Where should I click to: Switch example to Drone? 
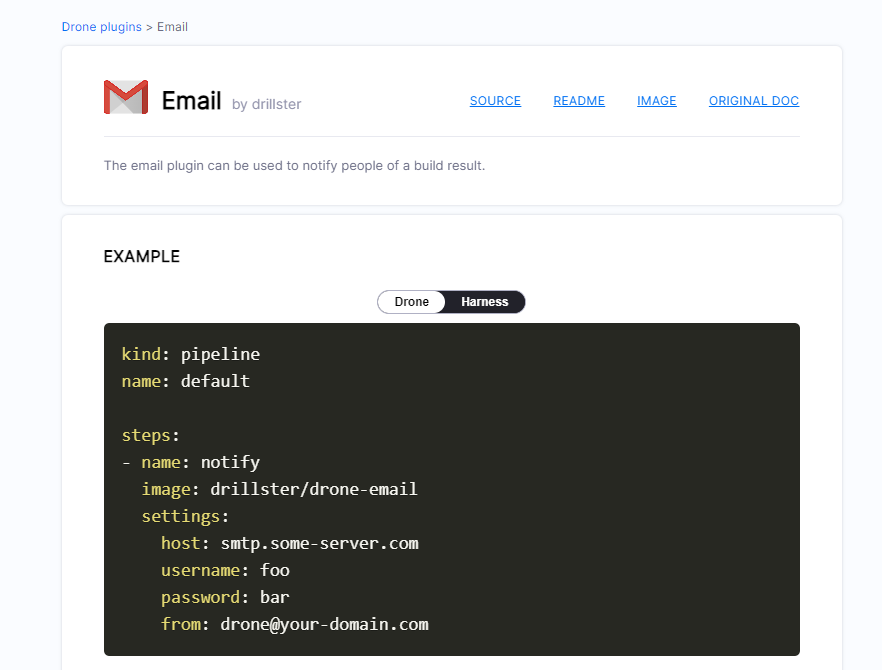(412, 302)
